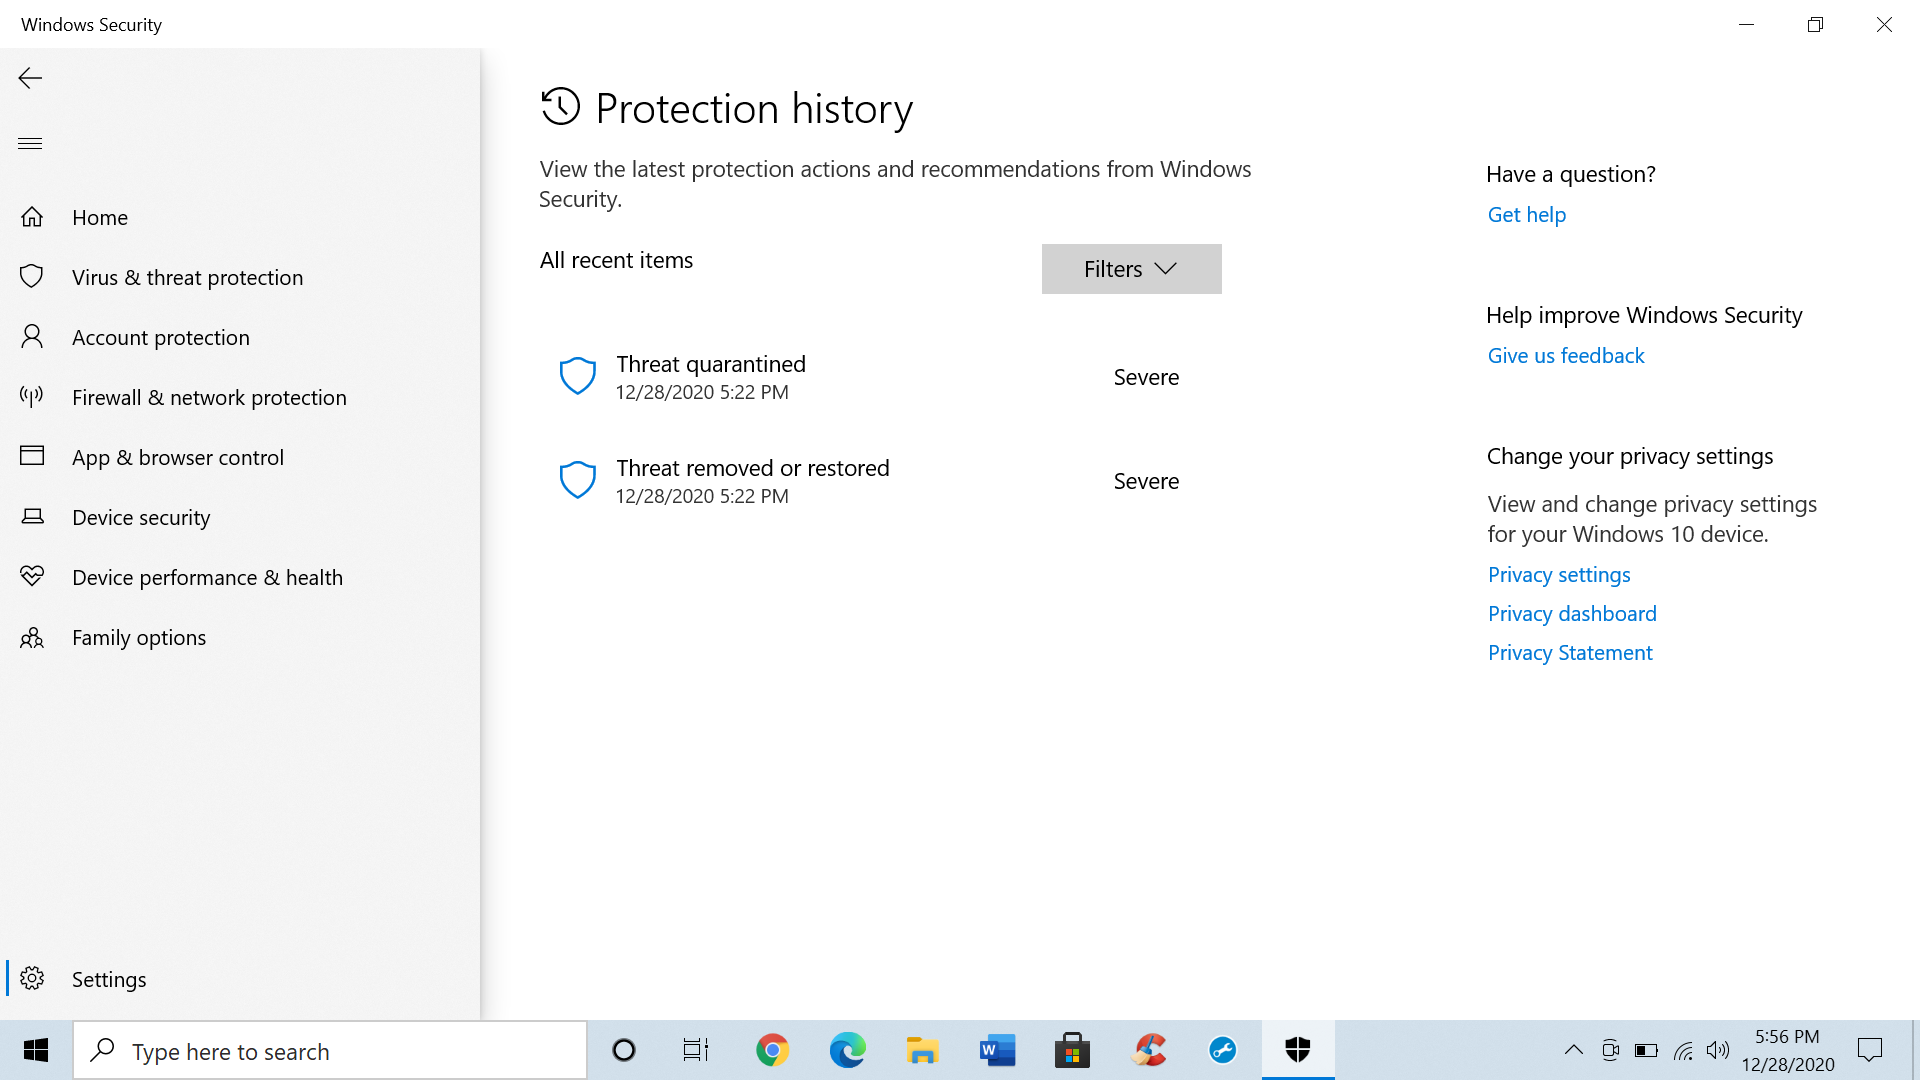The height and width of the screenshot is (1080, 1920).
Task: Click the Threat quarantined shield icon
Action: (577, 377)
